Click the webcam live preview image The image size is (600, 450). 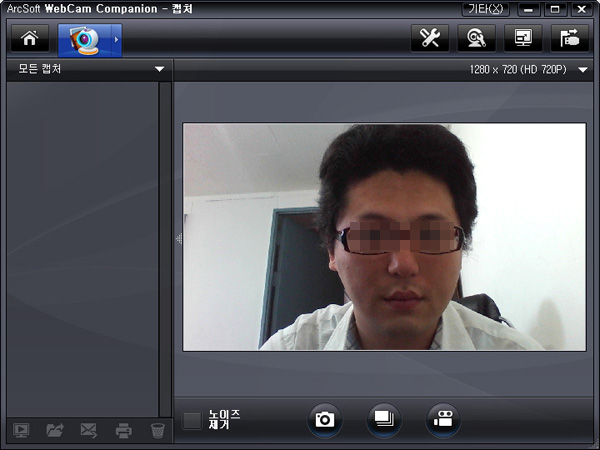pyautogui.click(x=384, y=236)
